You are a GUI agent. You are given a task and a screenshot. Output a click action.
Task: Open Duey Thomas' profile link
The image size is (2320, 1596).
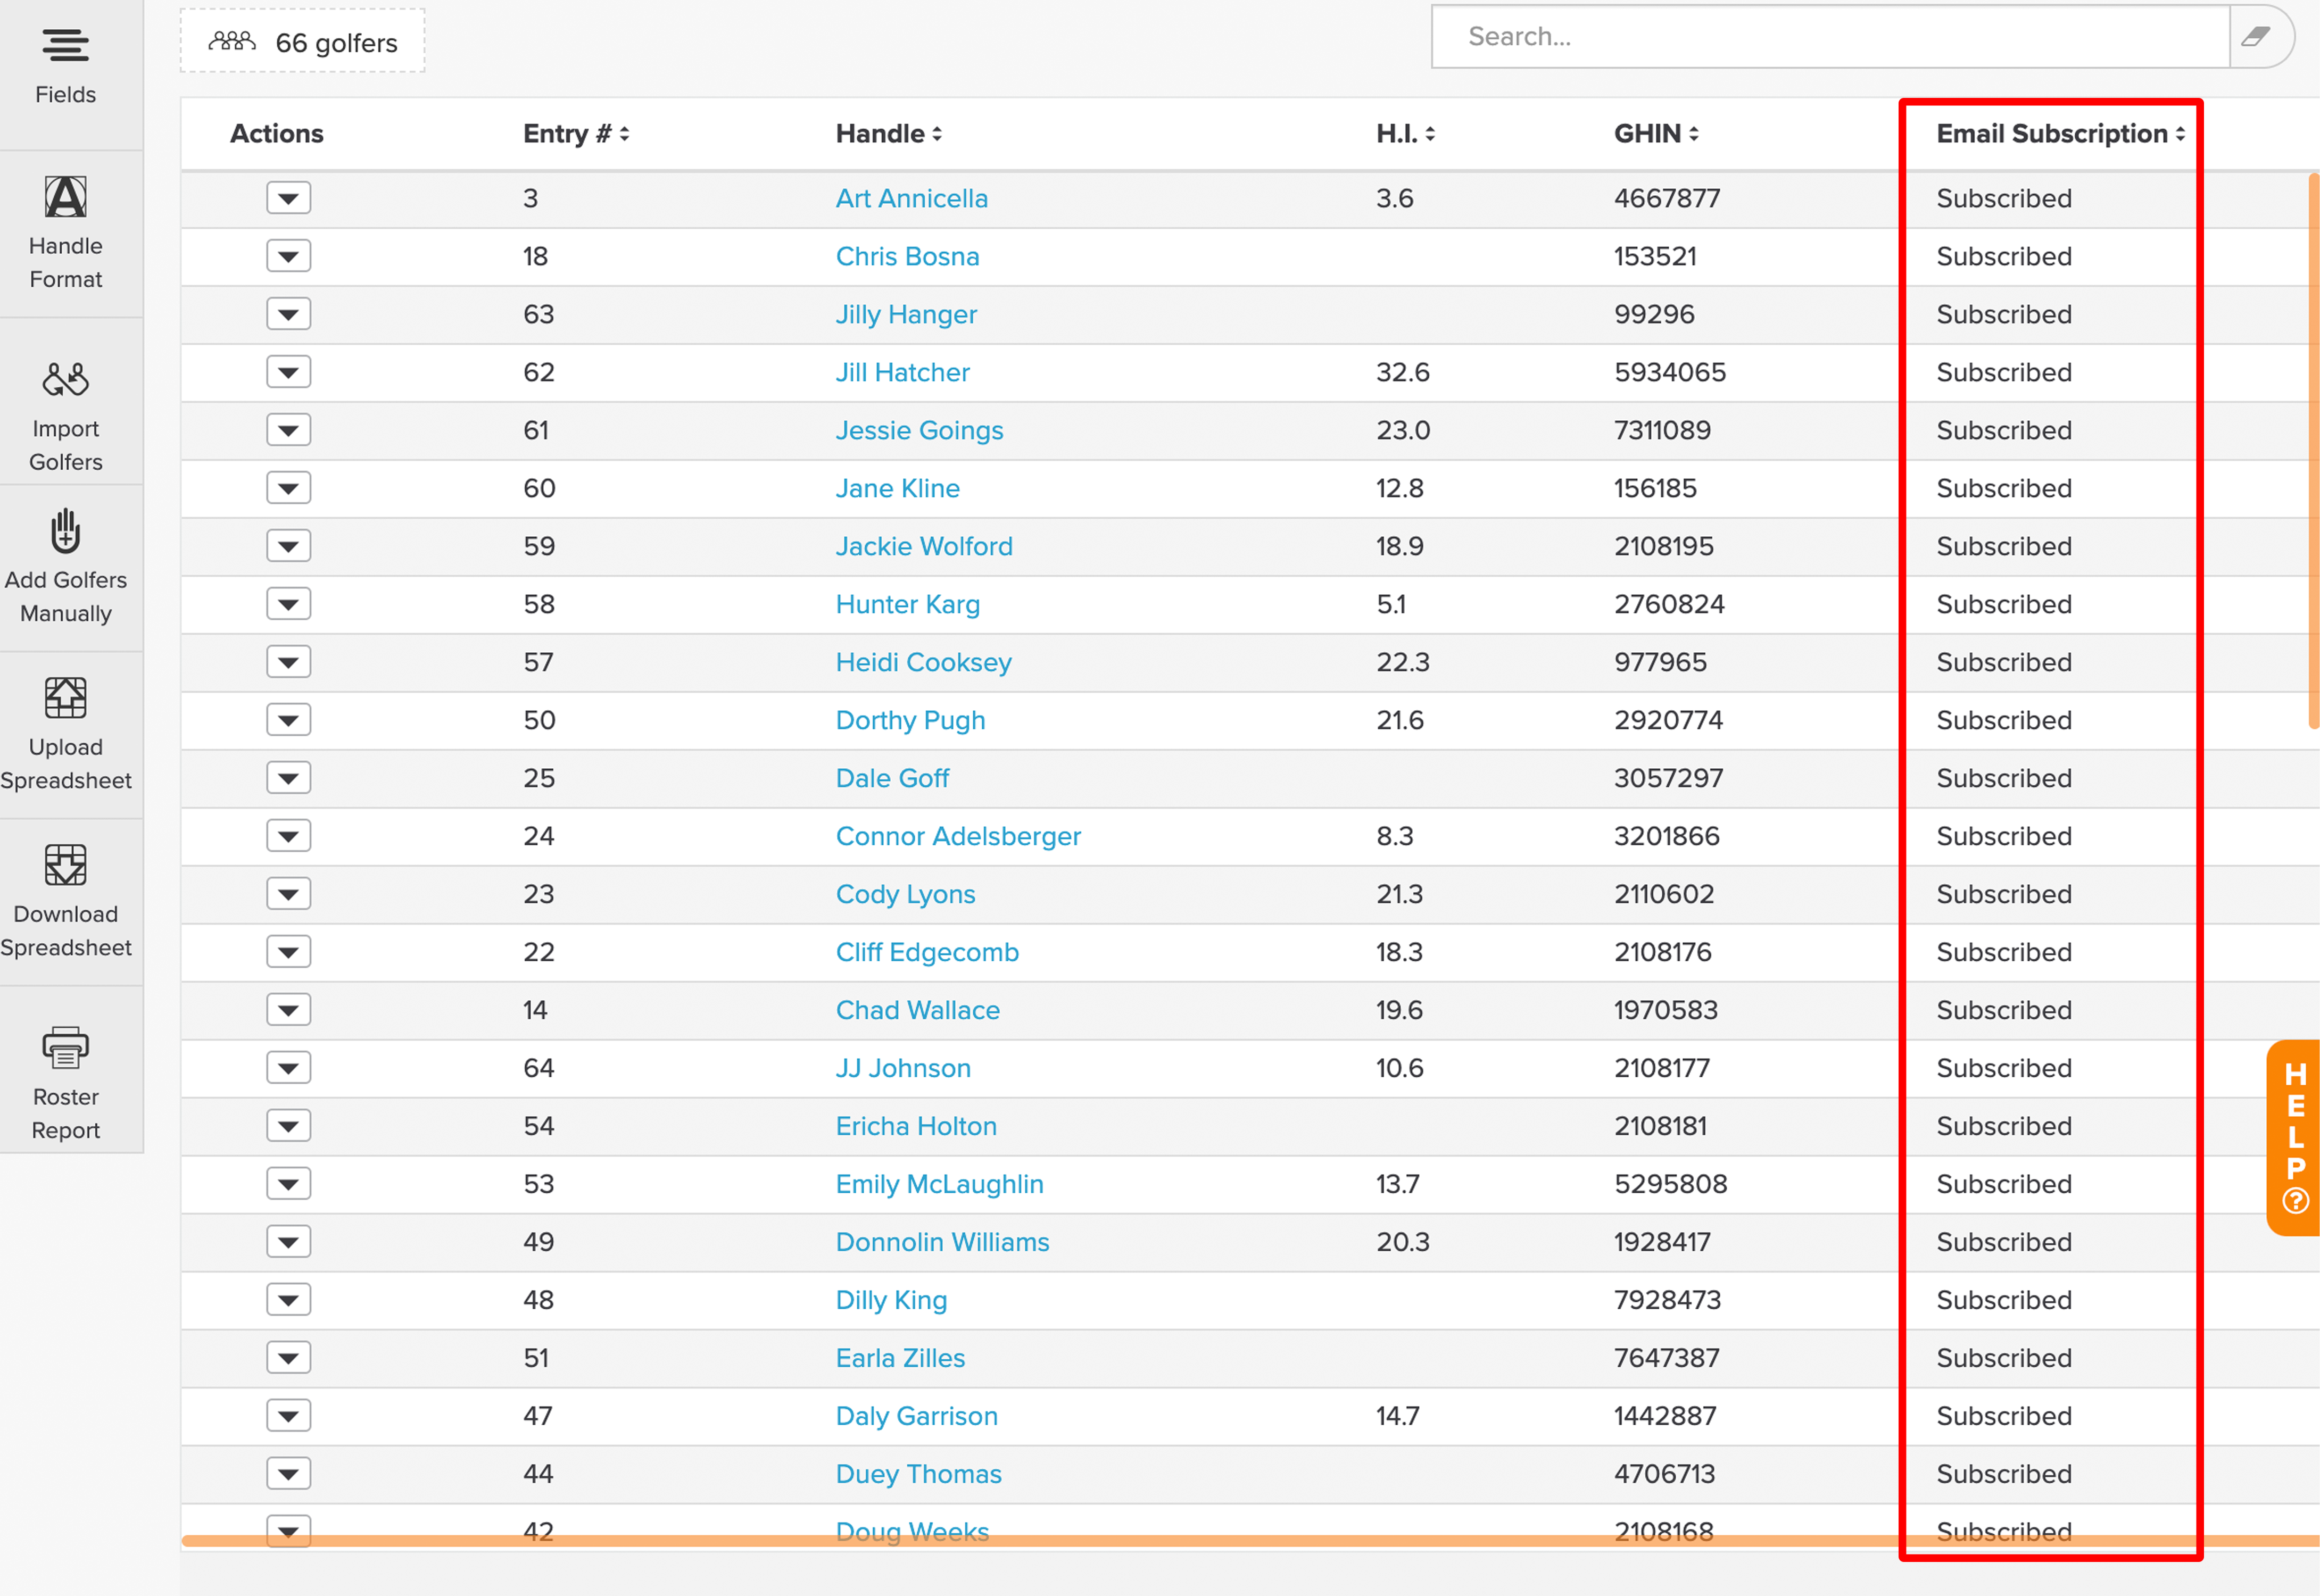point(918,1474)
